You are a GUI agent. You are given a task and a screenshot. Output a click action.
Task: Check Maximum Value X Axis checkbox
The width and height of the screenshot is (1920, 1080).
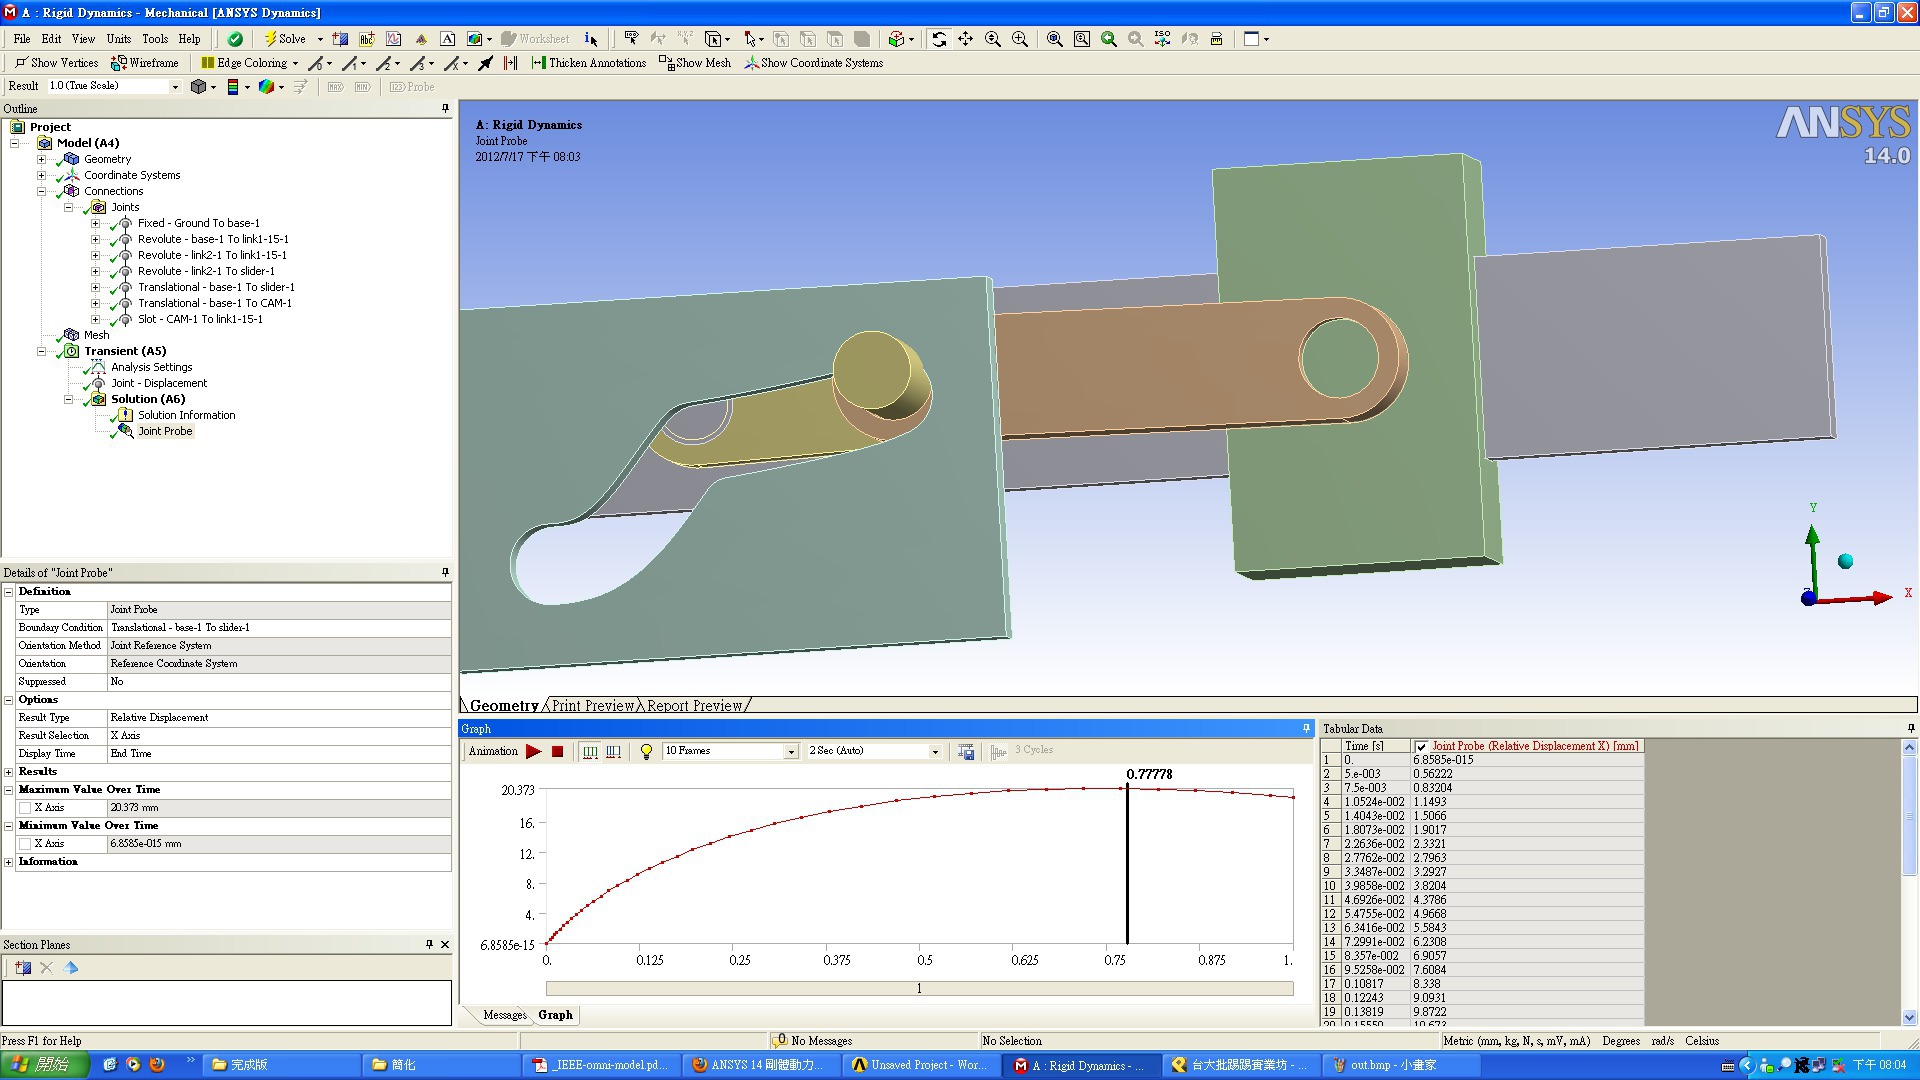tap(25, 808)
